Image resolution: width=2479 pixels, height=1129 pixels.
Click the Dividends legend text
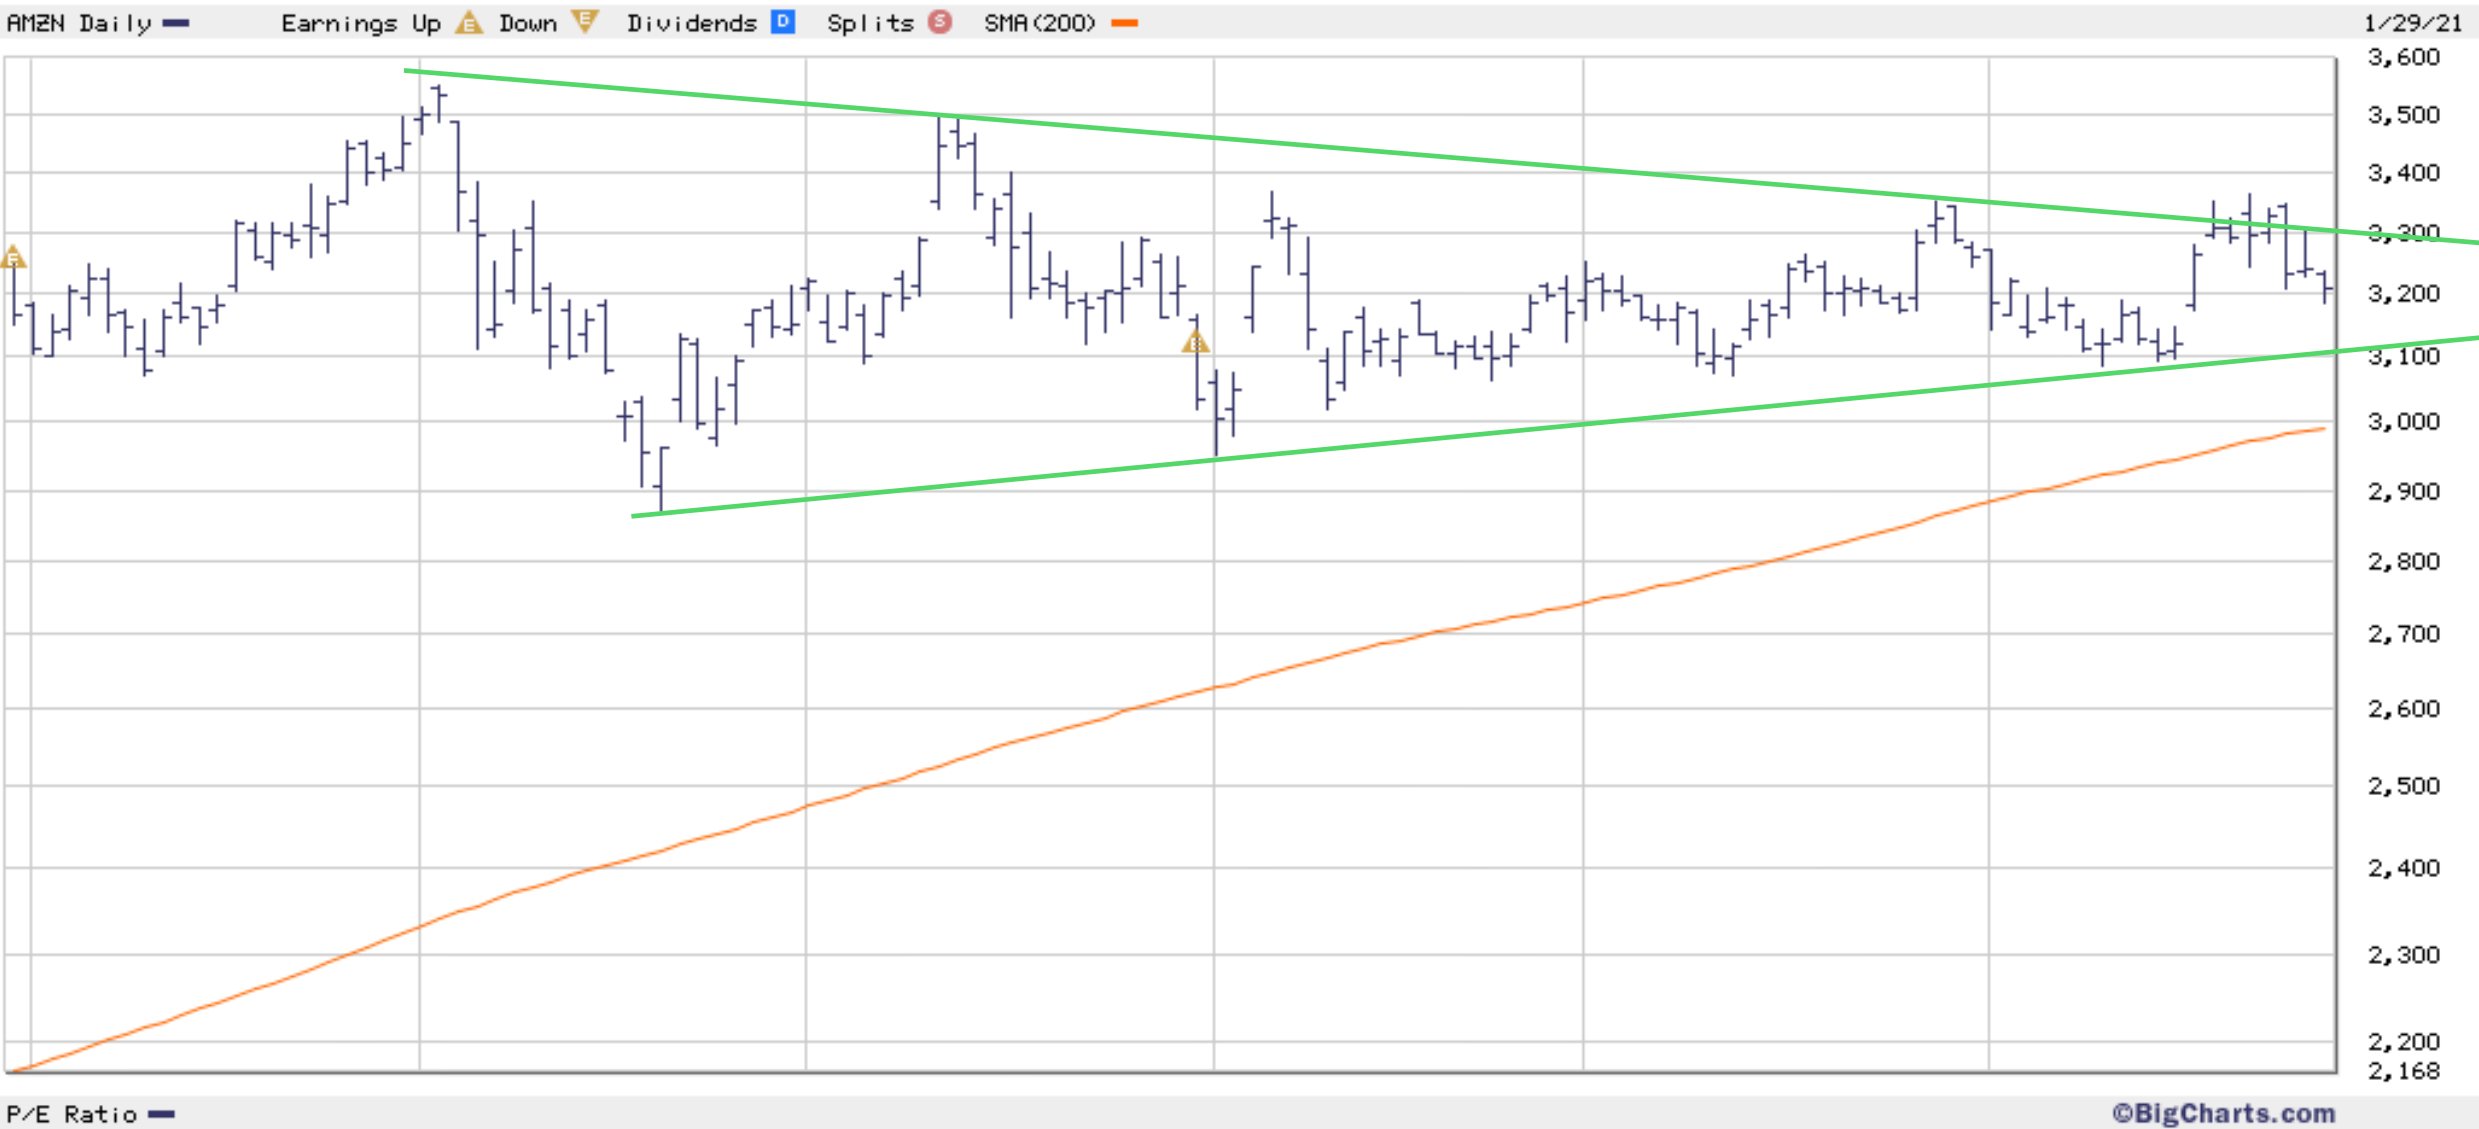[692, 23]
